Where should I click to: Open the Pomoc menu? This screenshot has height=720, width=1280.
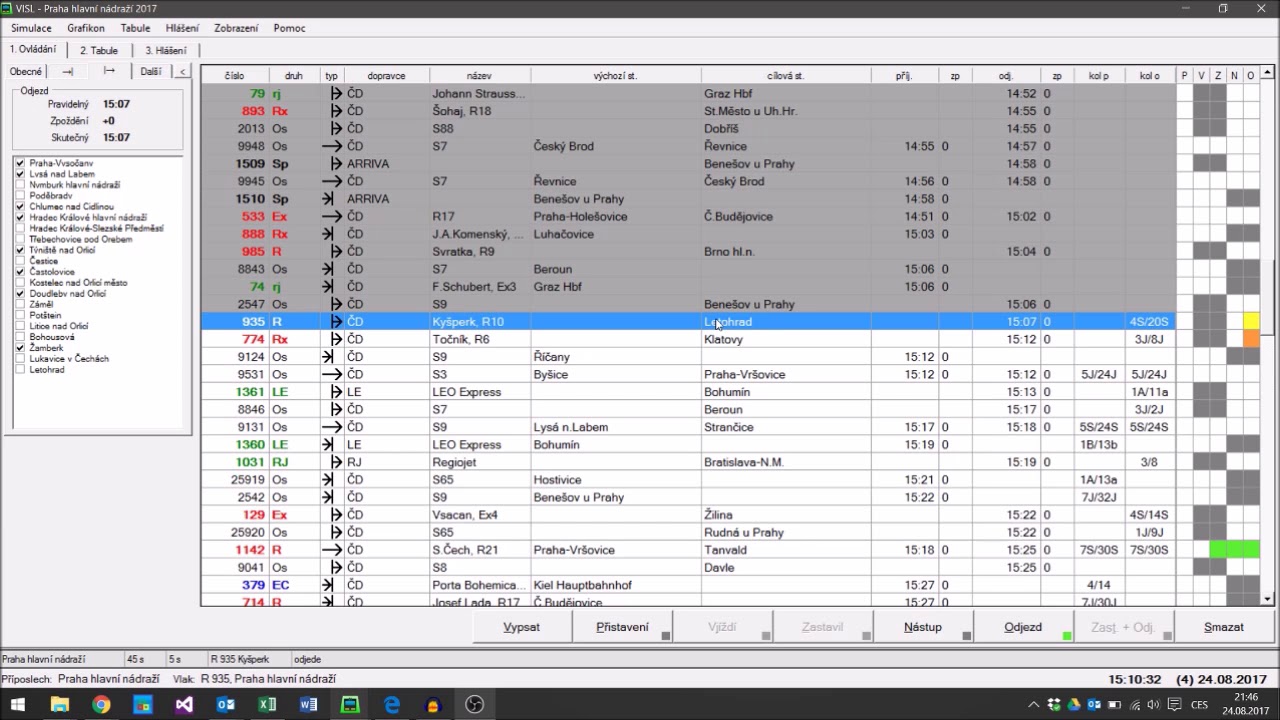290,28
